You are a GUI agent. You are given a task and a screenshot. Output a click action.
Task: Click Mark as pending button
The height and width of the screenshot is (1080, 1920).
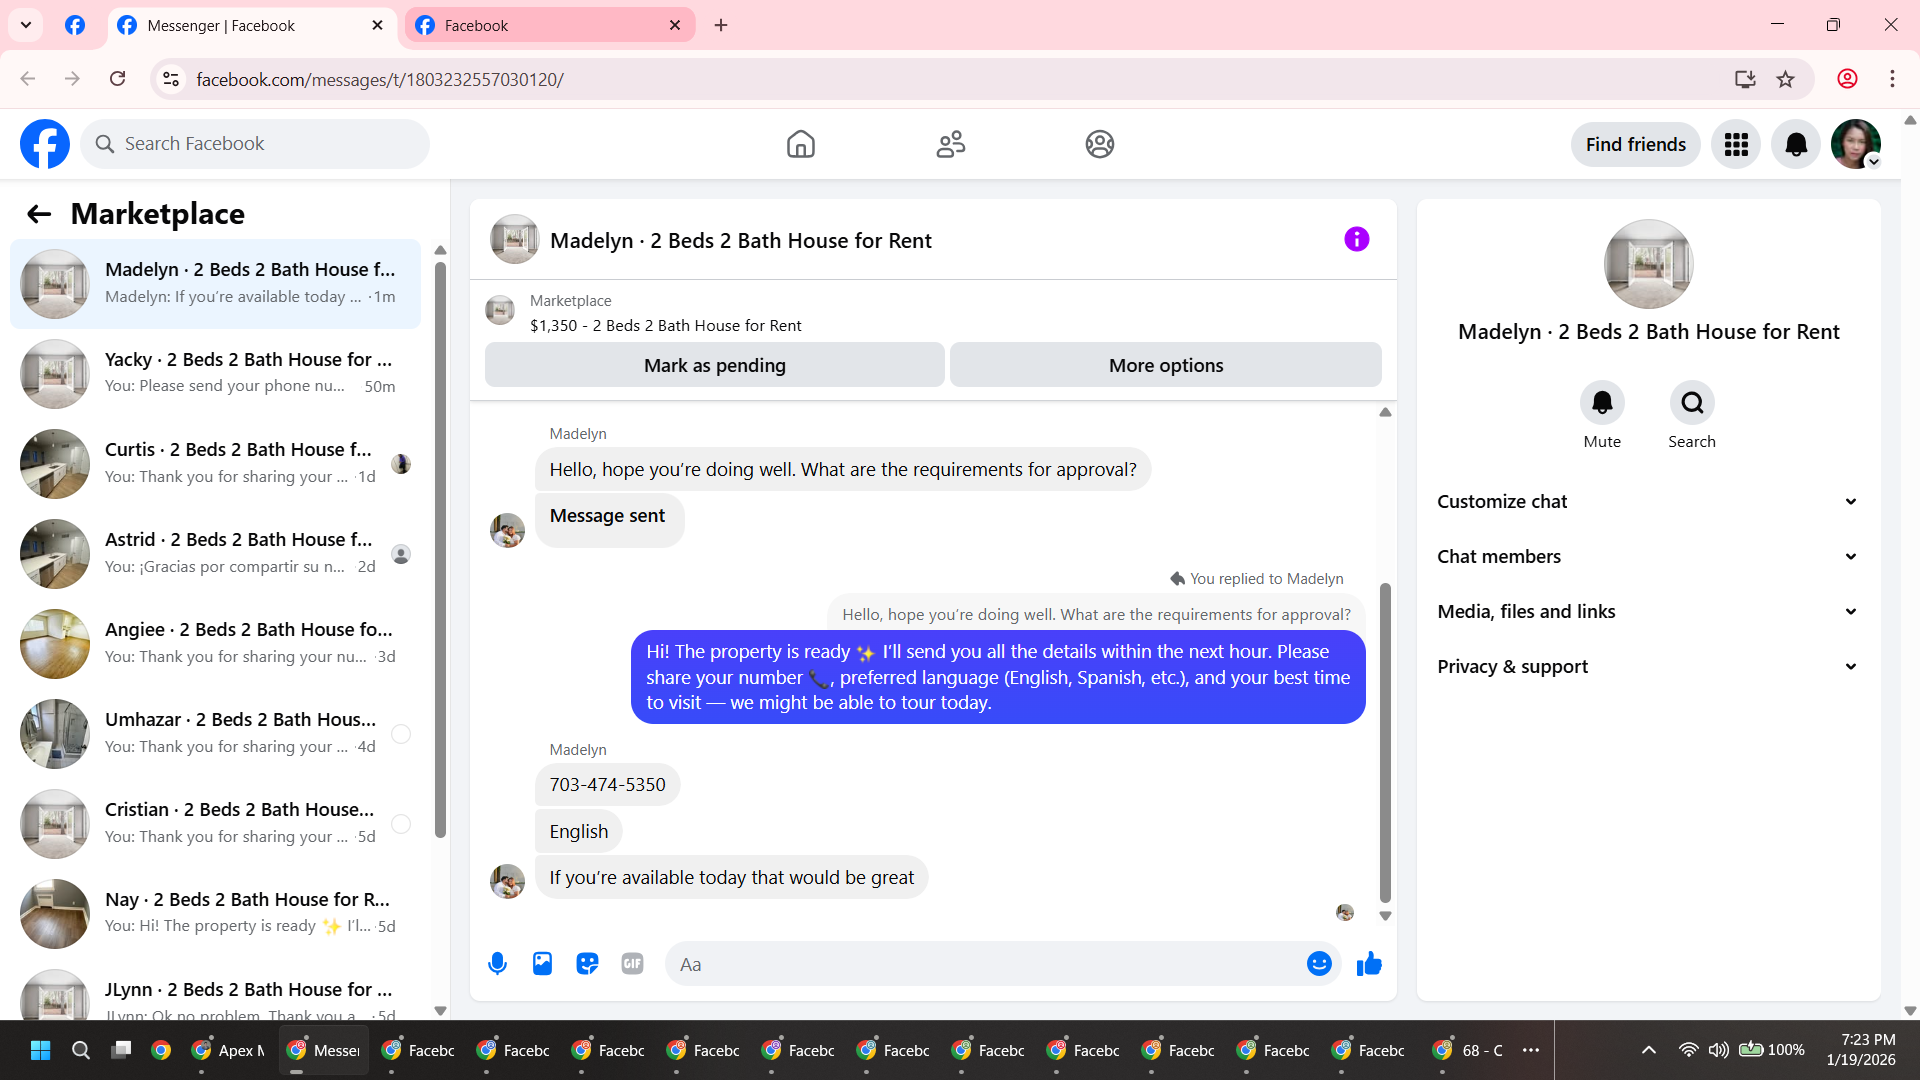click(x=714, y=366)
